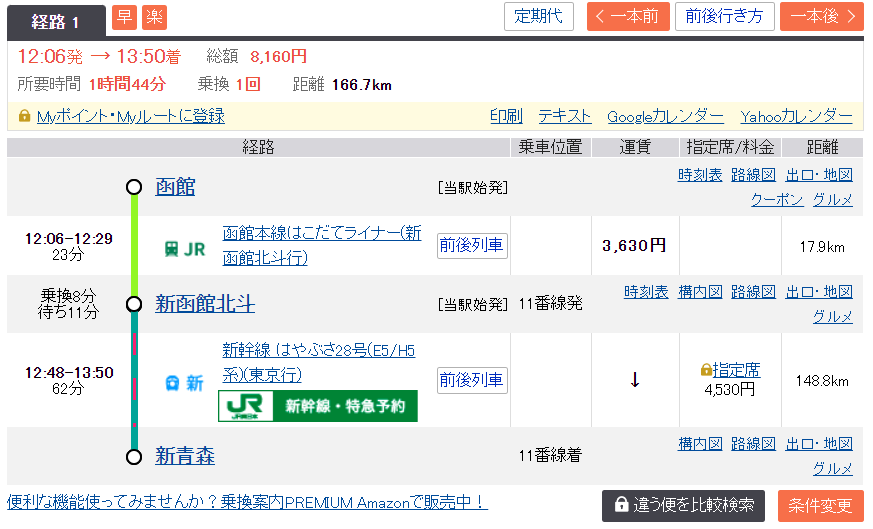The width and height of the screenshot is (873, 529).
Task: Open the Googleカレンダー link
Action: pos(665,116)
